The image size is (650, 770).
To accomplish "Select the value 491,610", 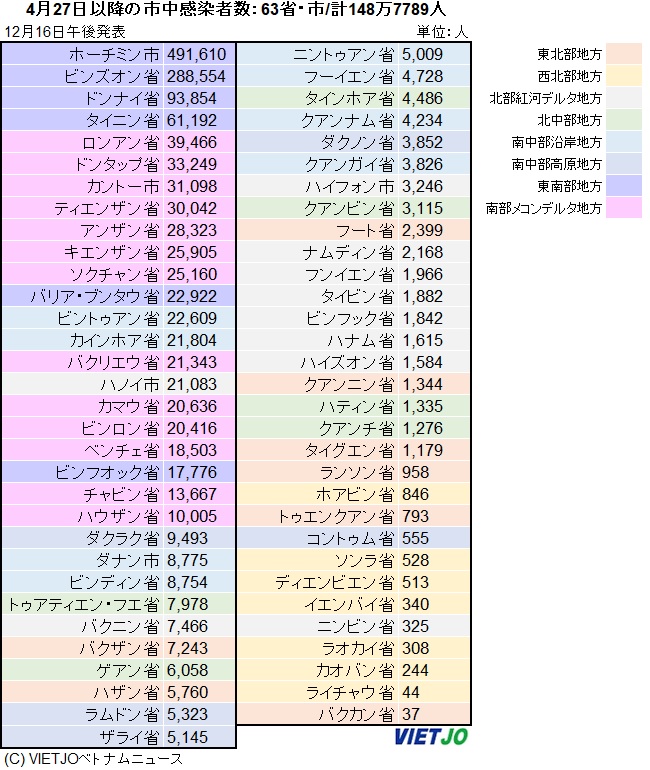I will coord(196,55).
